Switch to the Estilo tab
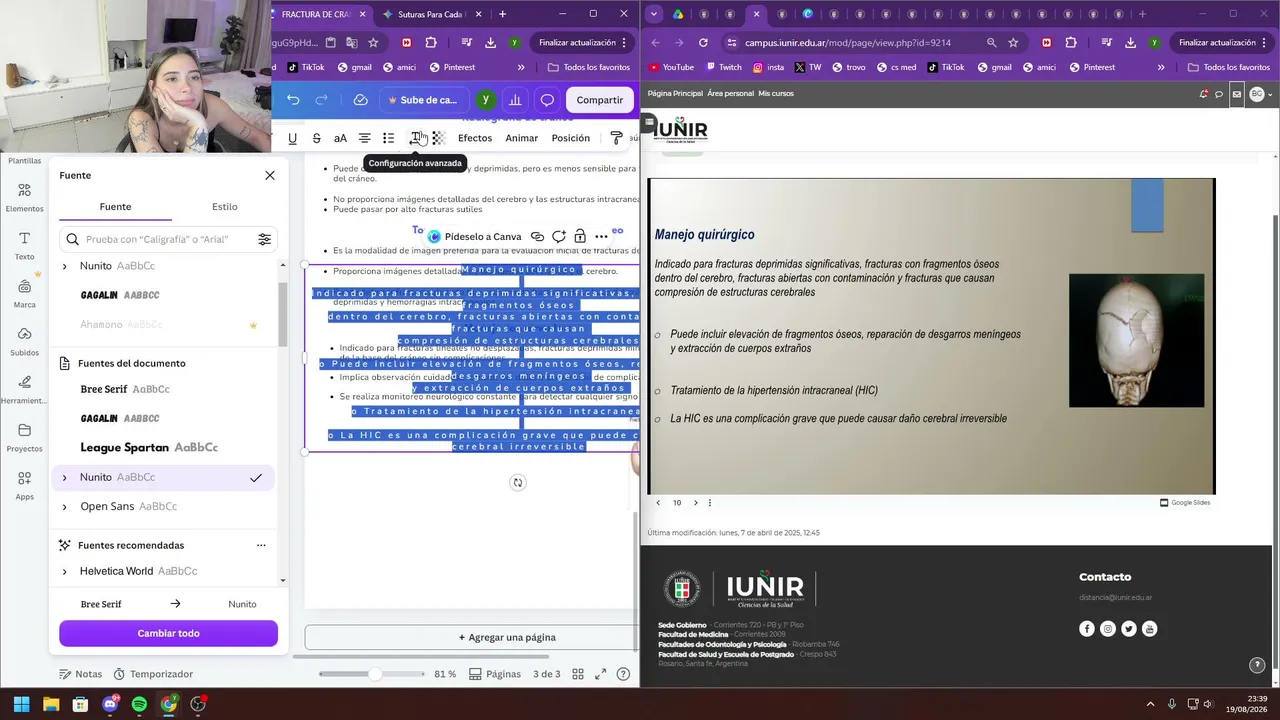The image size is (1280, 720). point(224,207)
